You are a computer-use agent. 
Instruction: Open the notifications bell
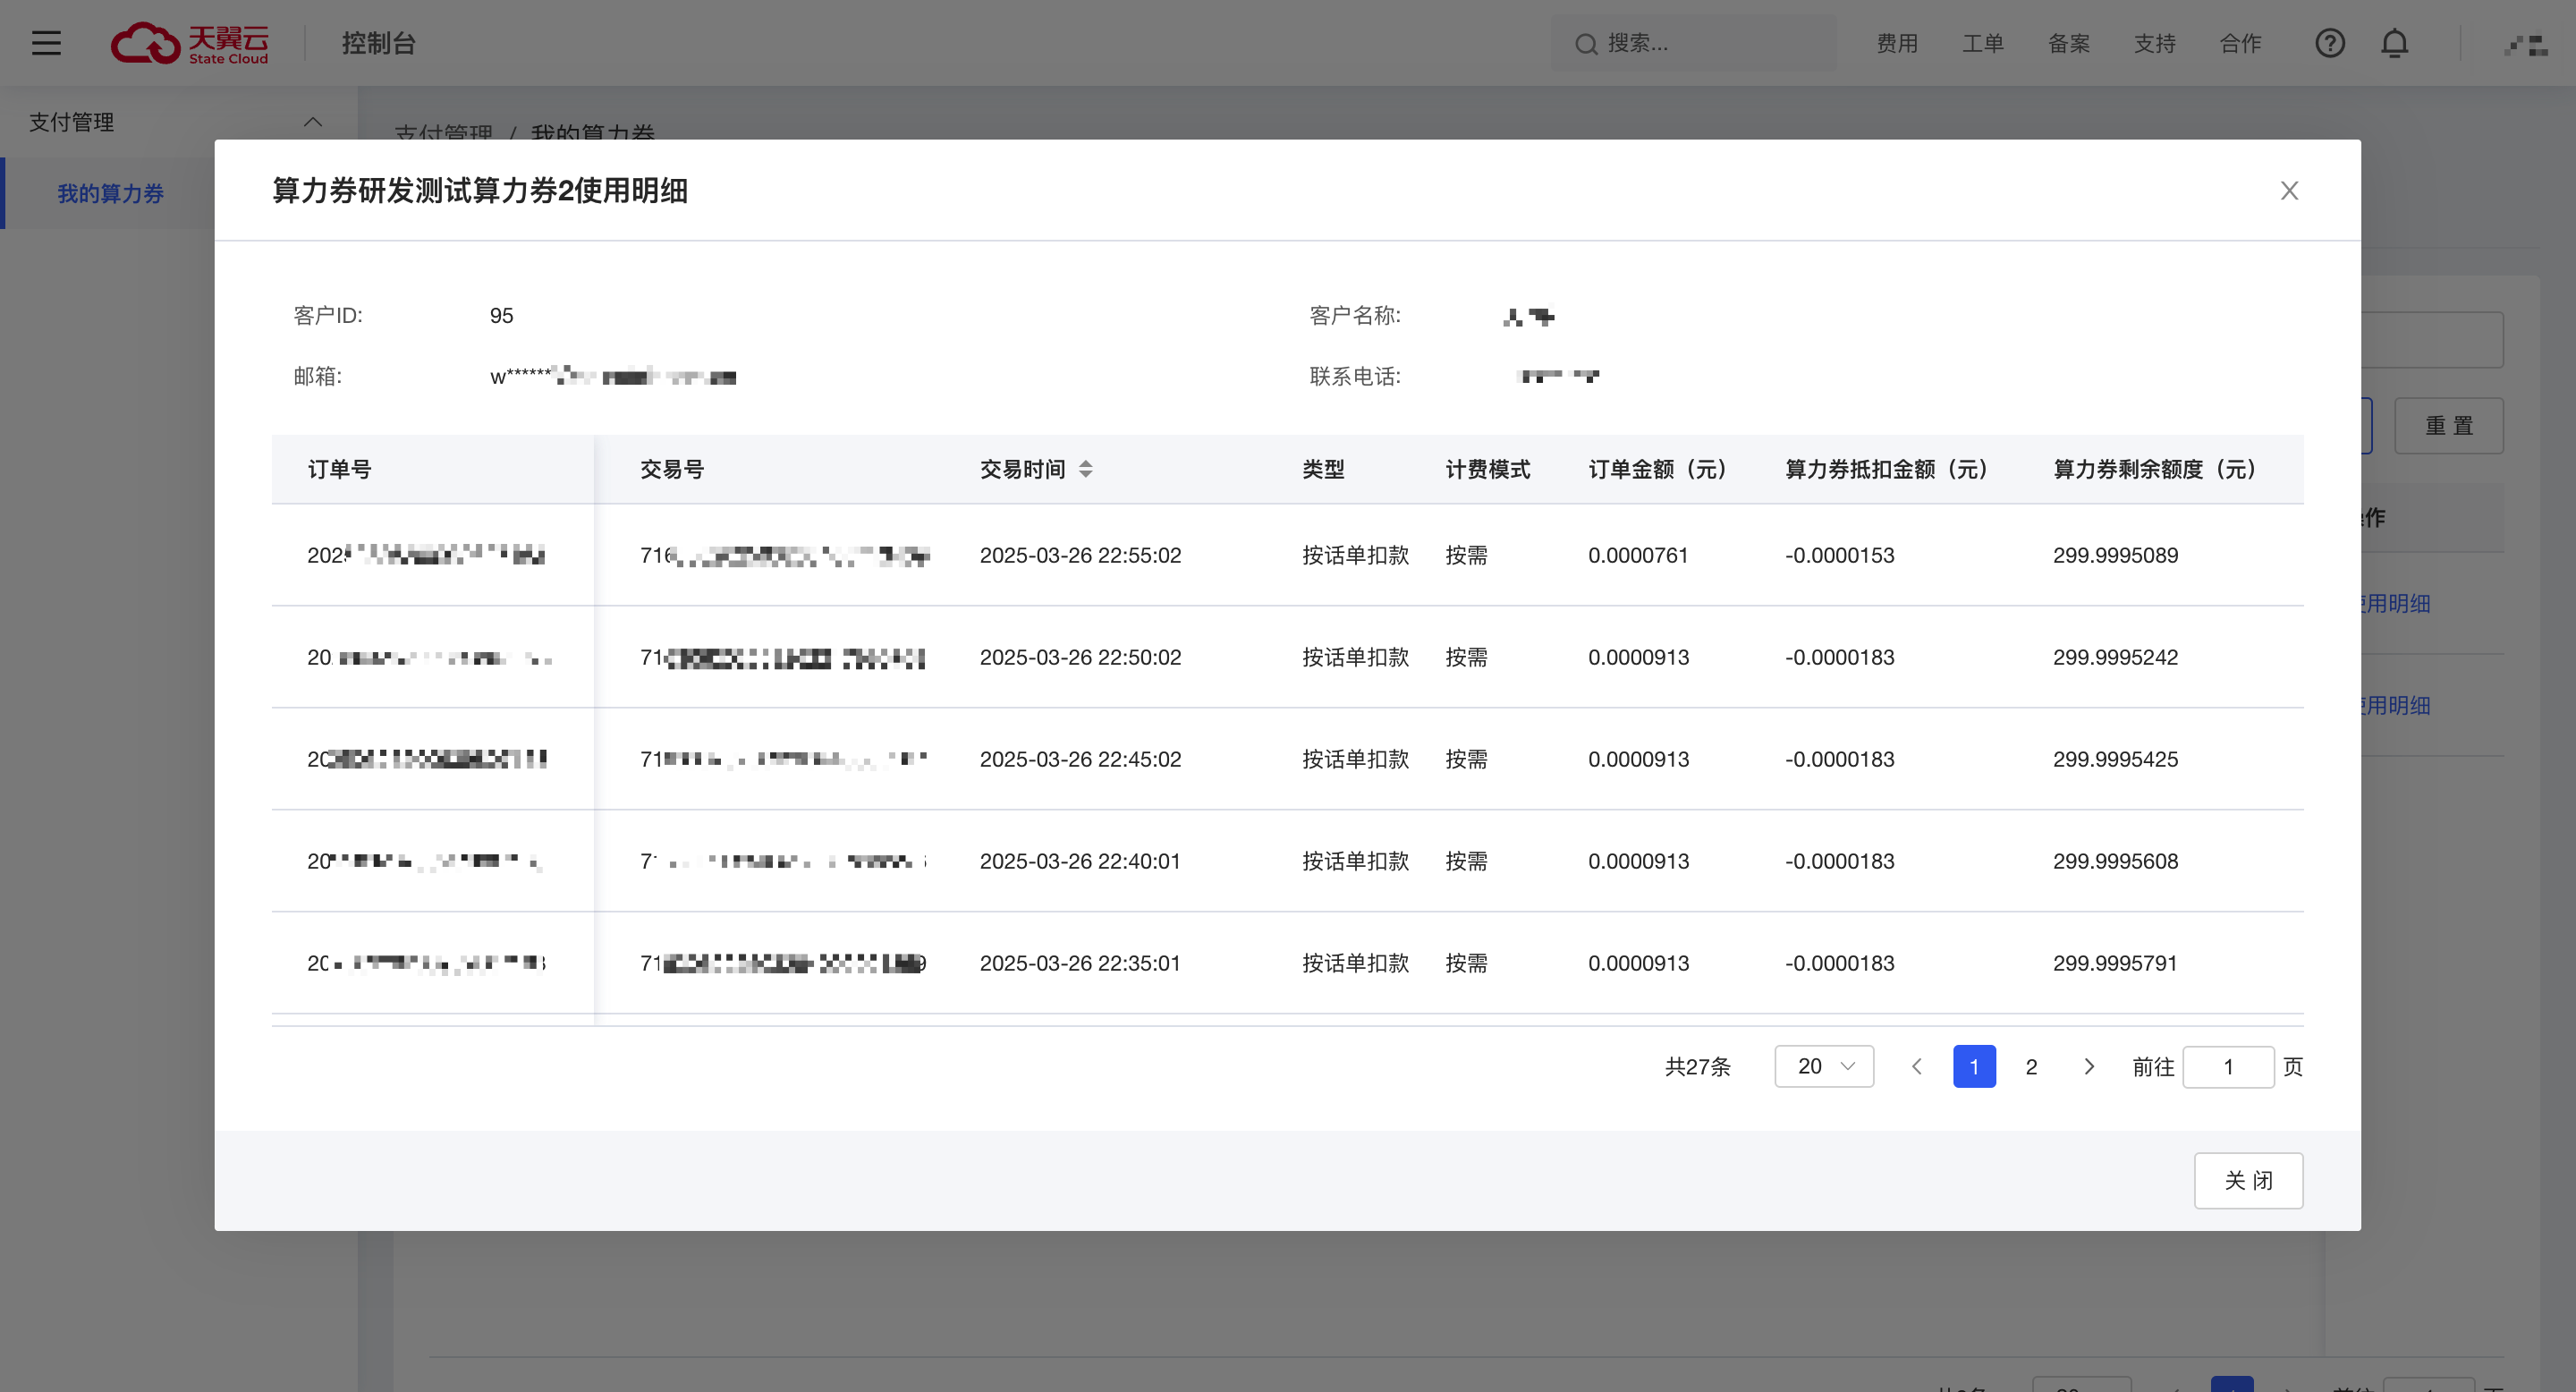[x=2394, y=43]
